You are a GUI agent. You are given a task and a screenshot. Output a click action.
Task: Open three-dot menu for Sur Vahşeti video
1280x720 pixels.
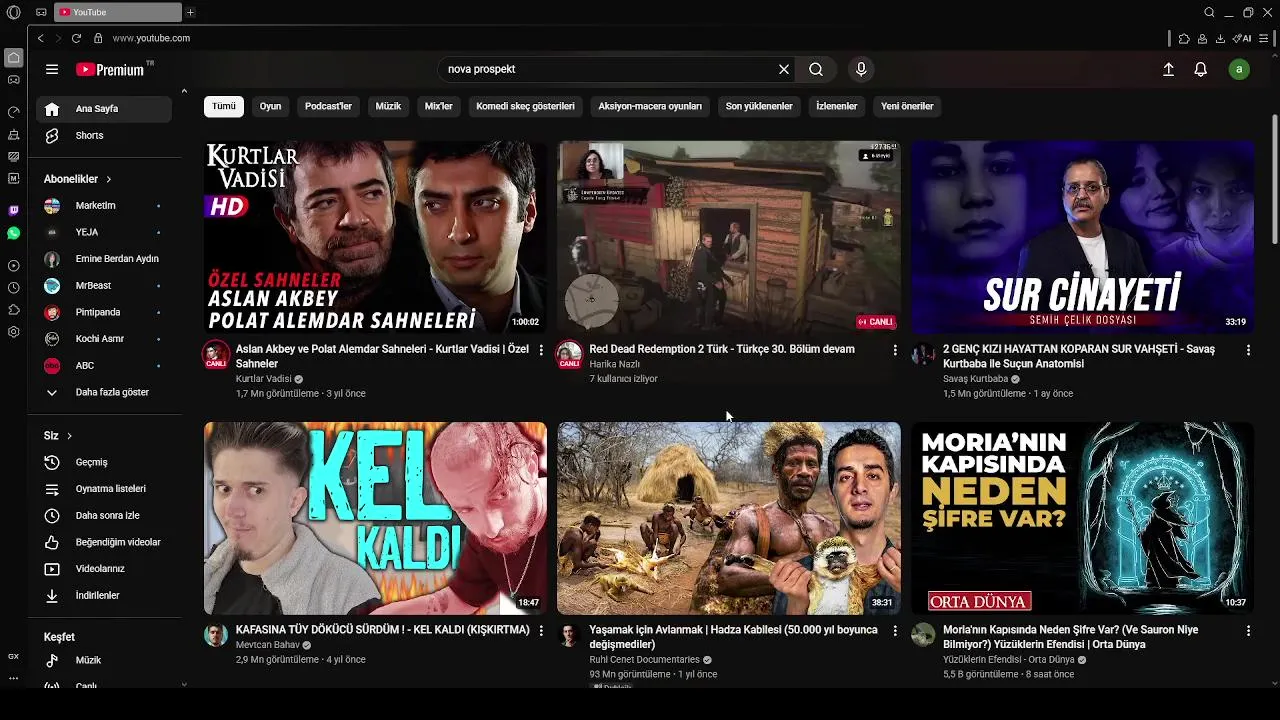tap(1248, 350)
